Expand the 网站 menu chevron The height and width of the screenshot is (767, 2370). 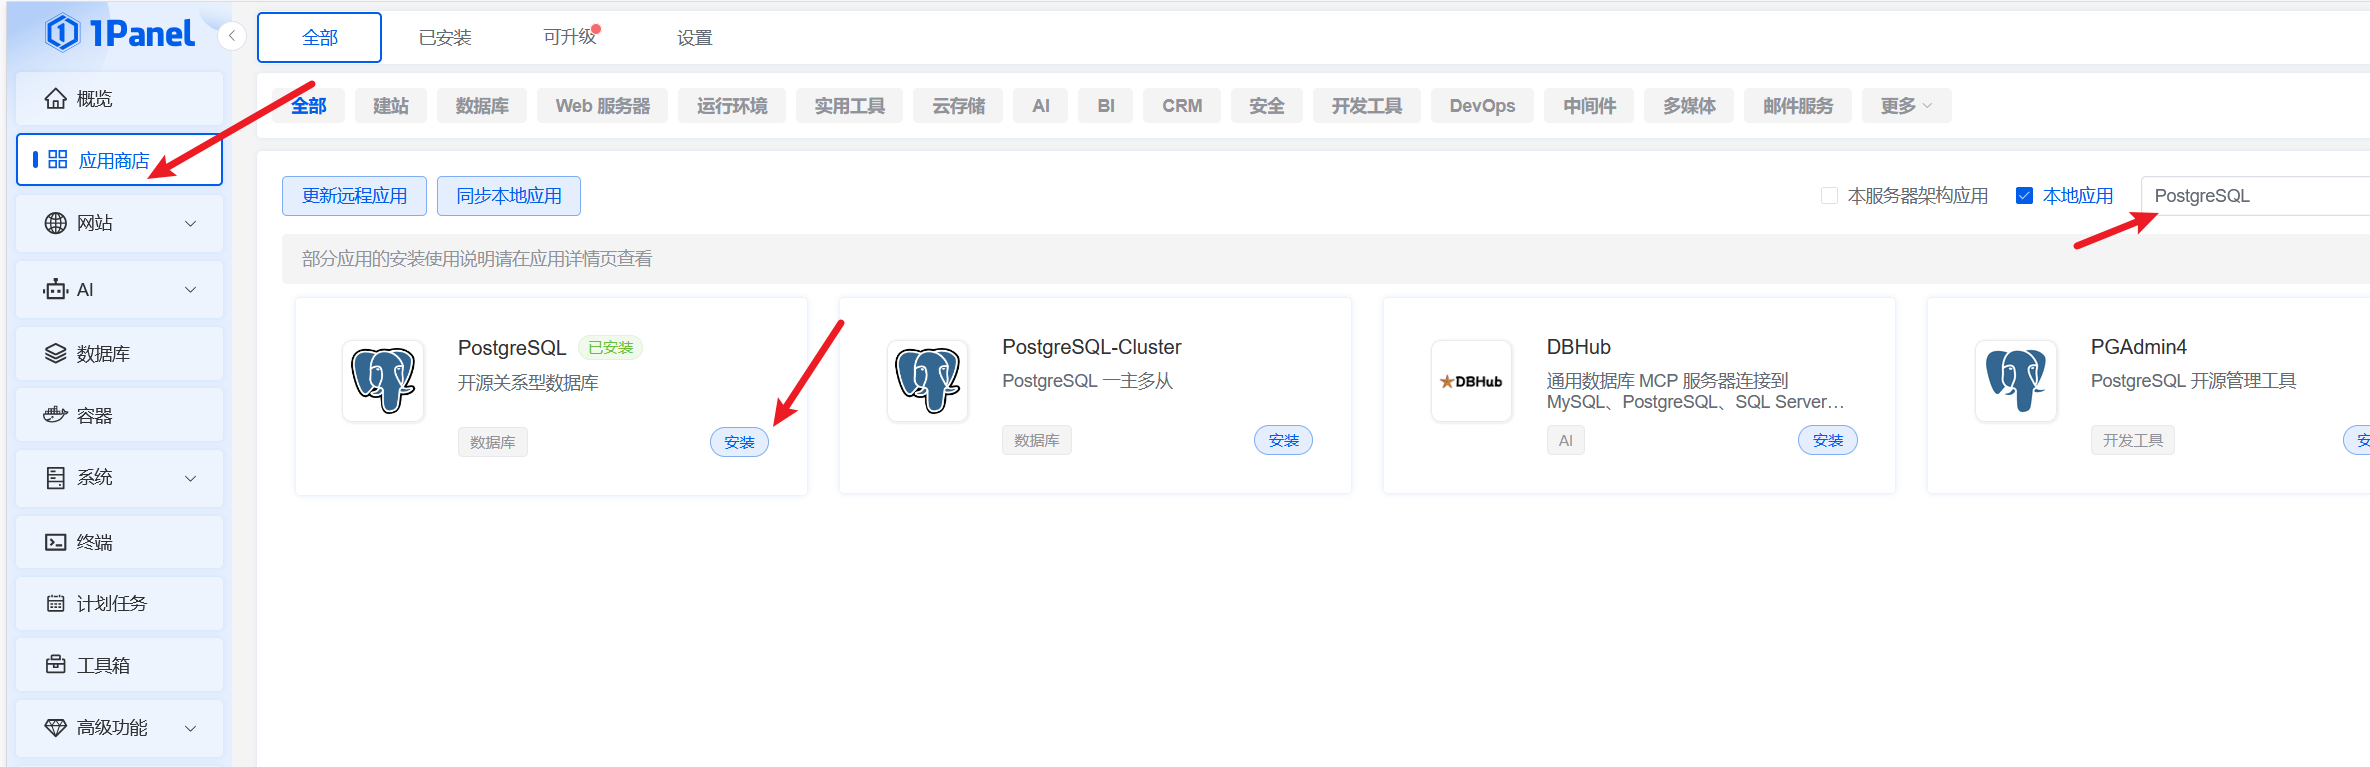click(x=190, y=224)
